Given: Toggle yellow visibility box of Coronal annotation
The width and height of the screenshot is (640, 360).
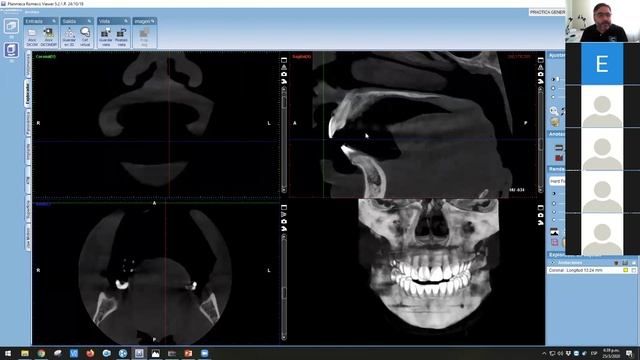Looking at the screenshot, I should [625, 270].
